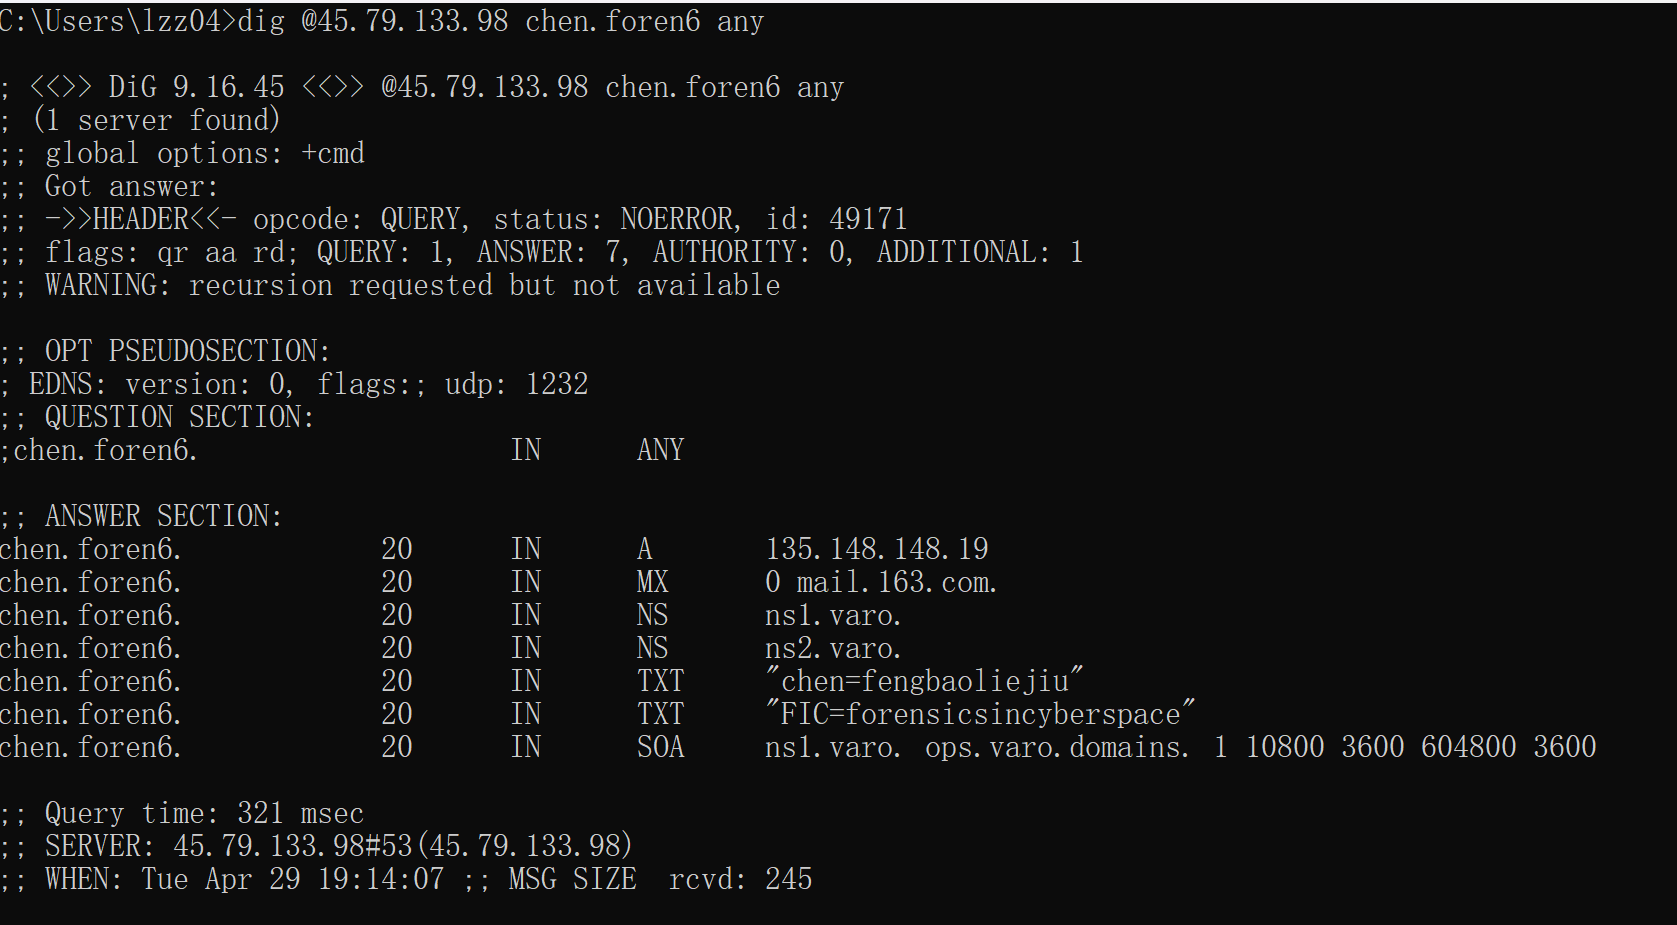
Task: Click the TXT value FIC=forensicsincyberspace
Action: (980, 714)
